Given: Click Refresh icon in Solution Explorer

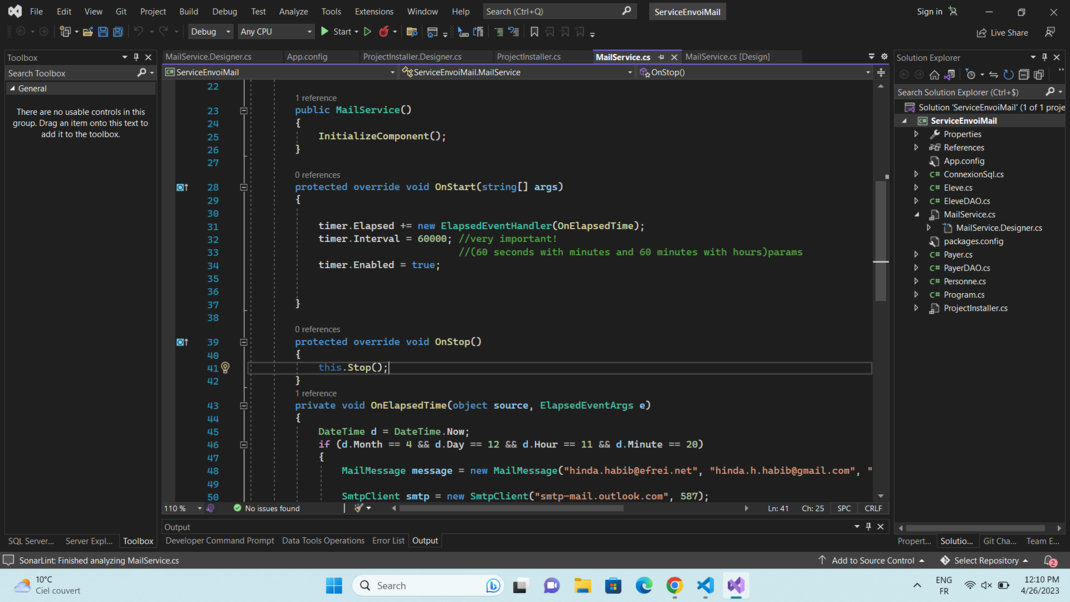Looking at the screenshot, I should [x=1009, y=75].
